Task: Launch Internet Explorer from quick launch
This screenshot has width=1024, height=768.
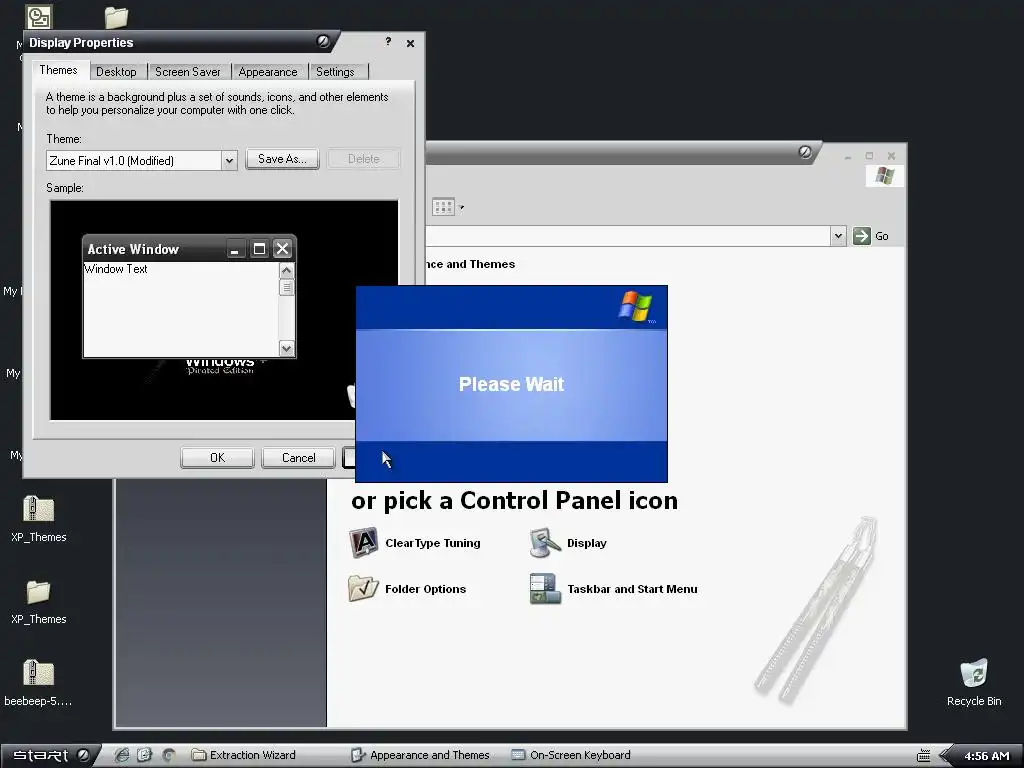Action: (x=121, y=755)
